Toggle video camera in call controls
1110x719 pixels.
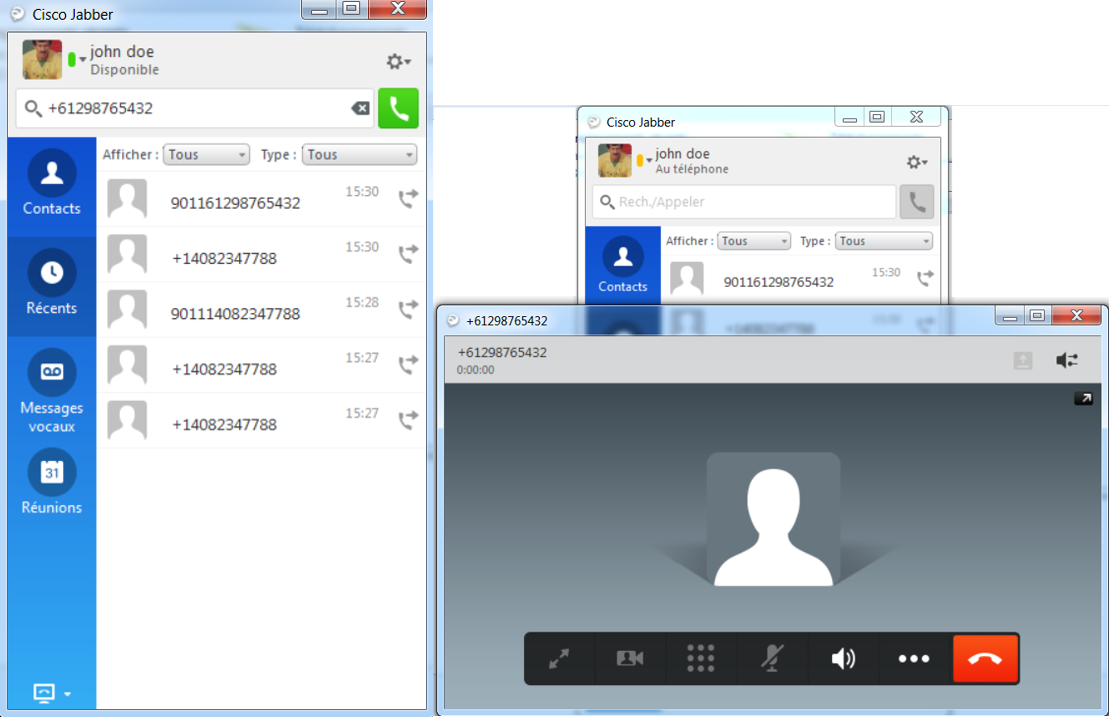[x=629, y=659]
